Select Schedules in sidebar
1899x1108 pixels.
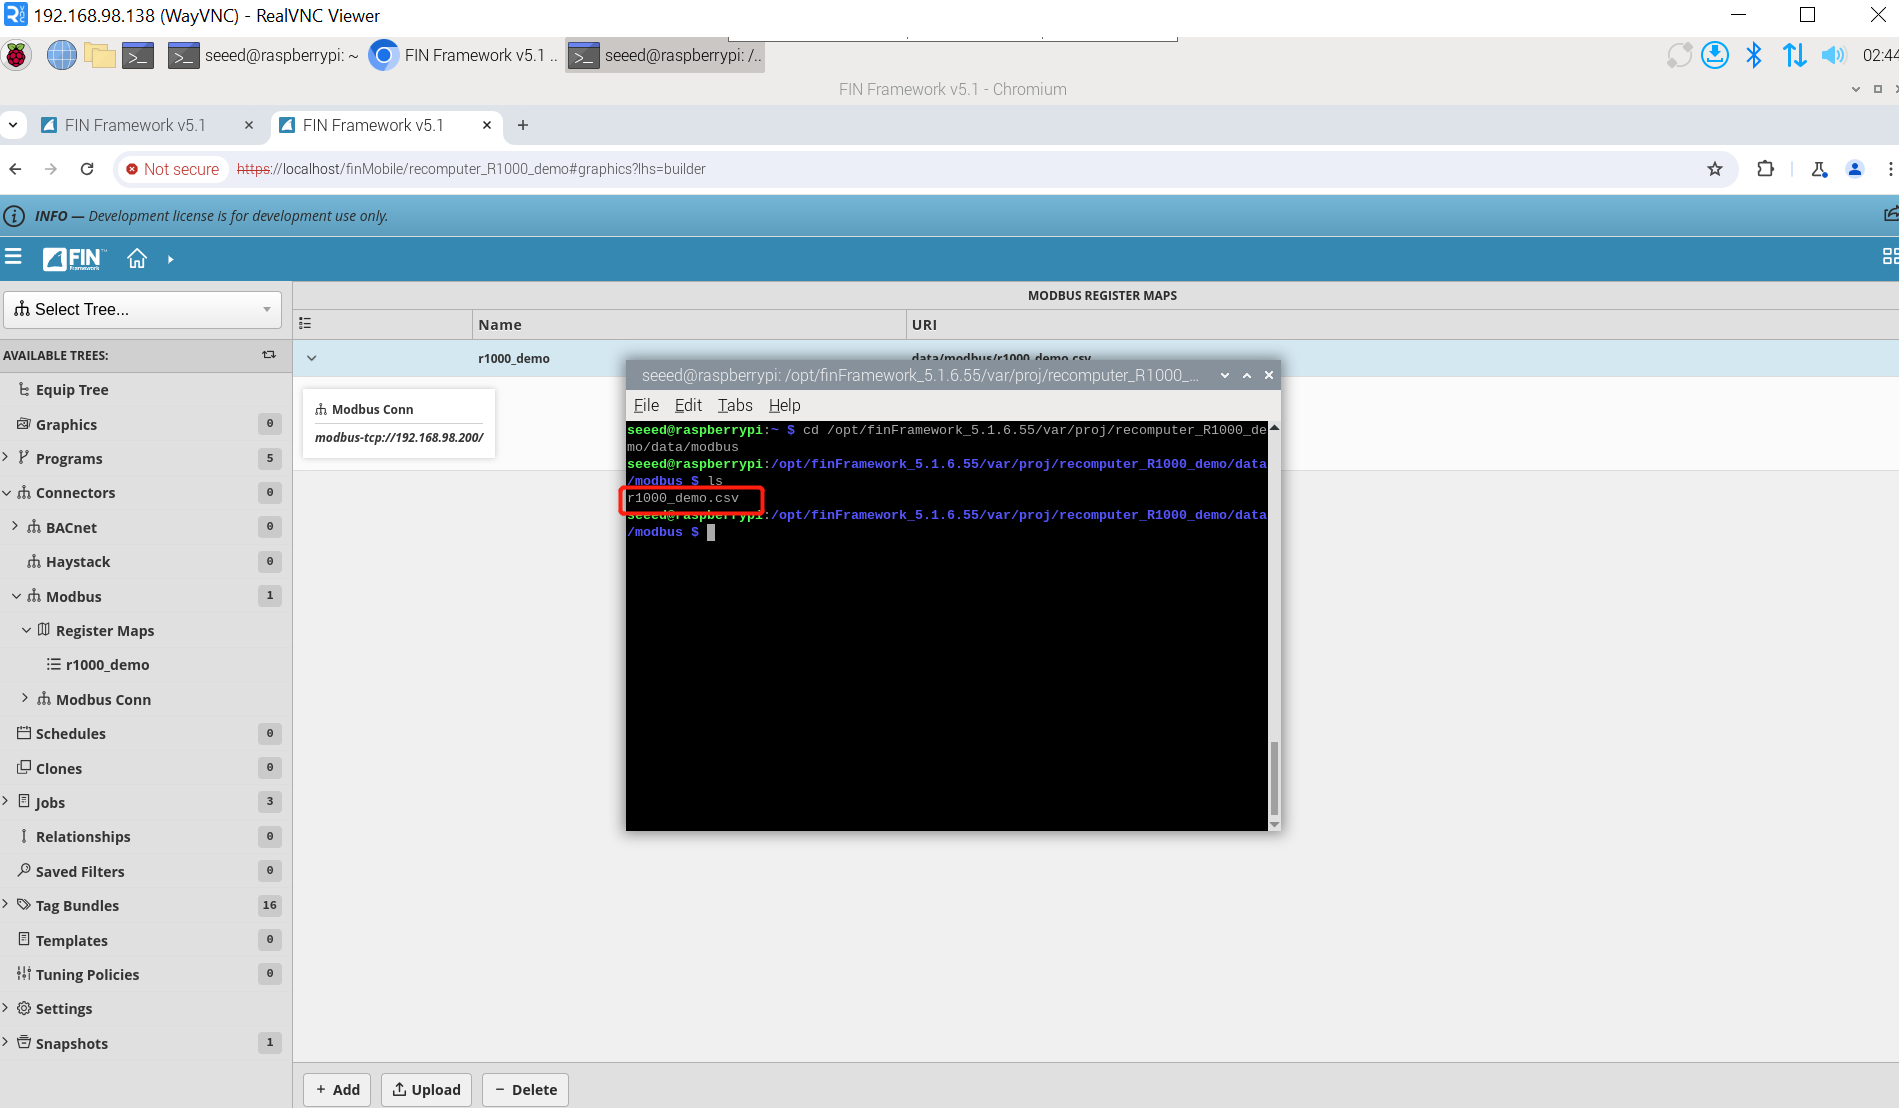(x=70, y=734)
